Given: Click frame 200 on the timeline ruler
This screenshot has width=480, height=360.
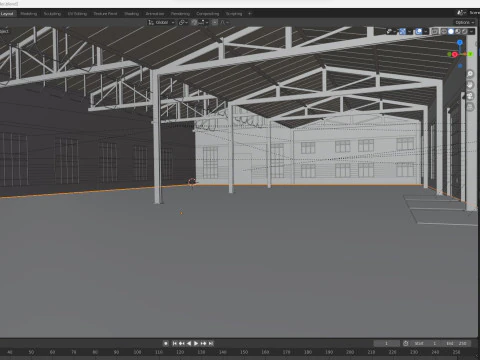Looking at the screenshot, I should pyautogui.click(x=350, y=352).
